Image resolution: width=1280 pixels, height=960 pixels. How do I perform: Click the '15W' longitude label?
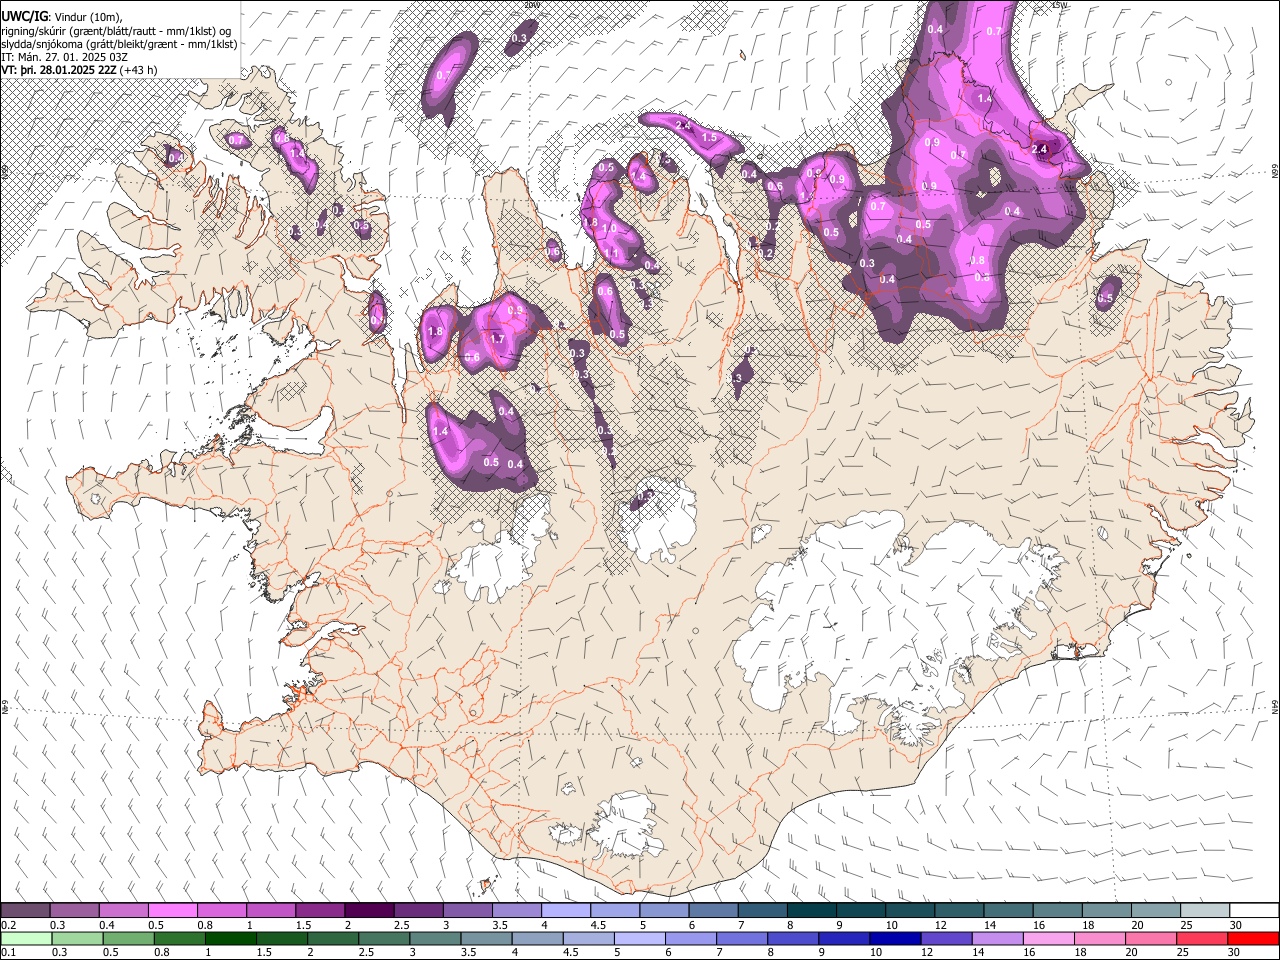(x=1060, y=5)
